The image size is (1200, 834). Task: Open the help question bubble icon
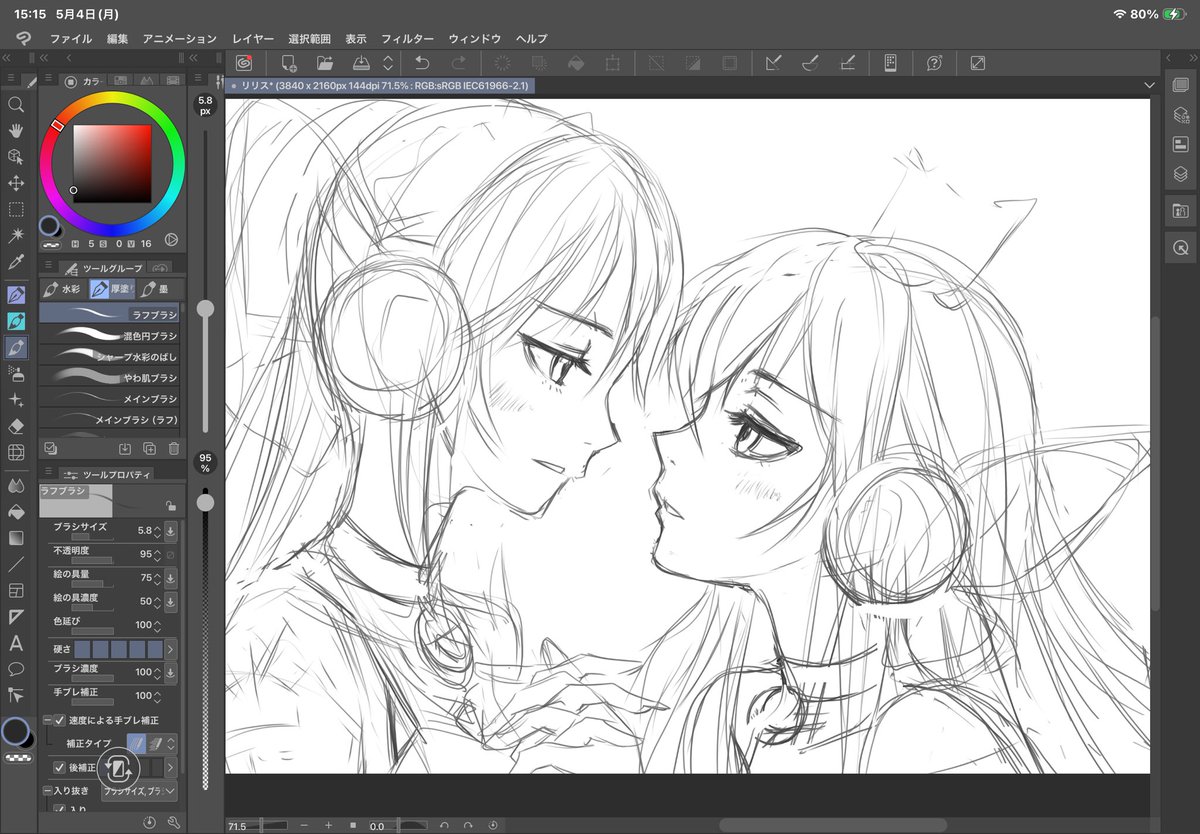934,63
